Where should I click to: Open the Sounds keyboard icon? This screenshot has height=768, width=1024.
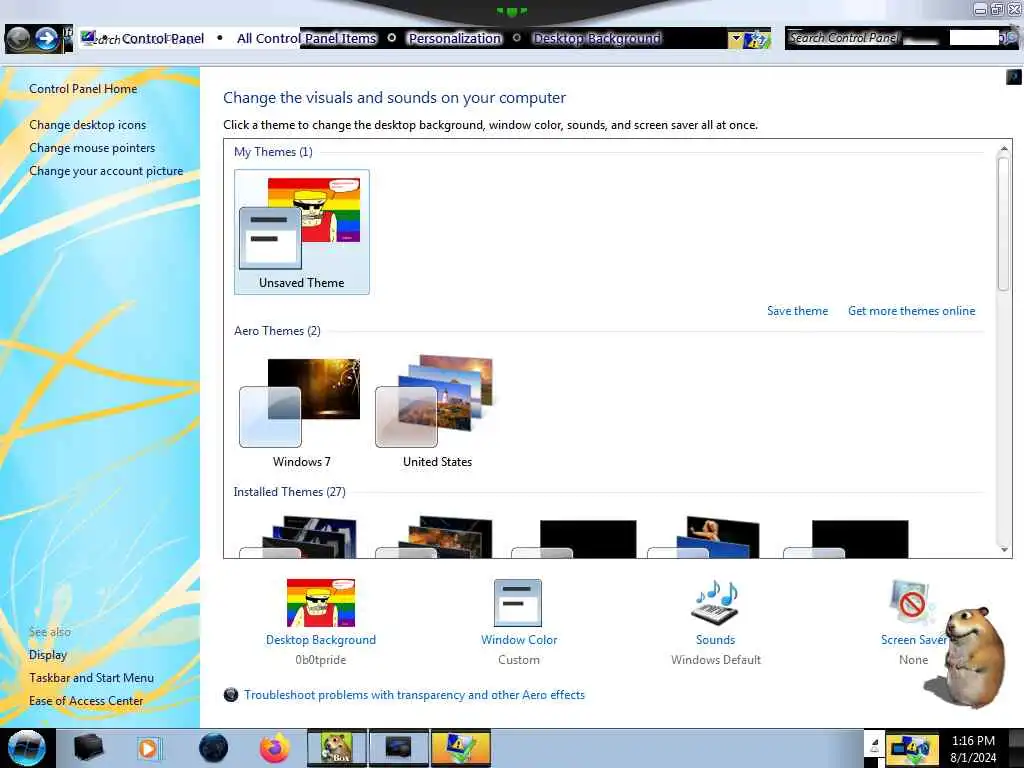[x=716, y=603]
